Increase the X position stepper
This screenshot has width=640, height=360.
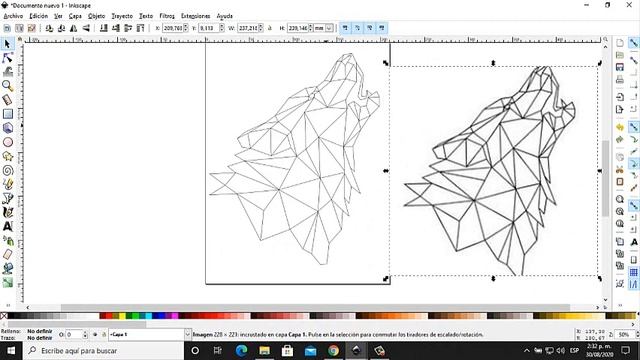(186, 26)
